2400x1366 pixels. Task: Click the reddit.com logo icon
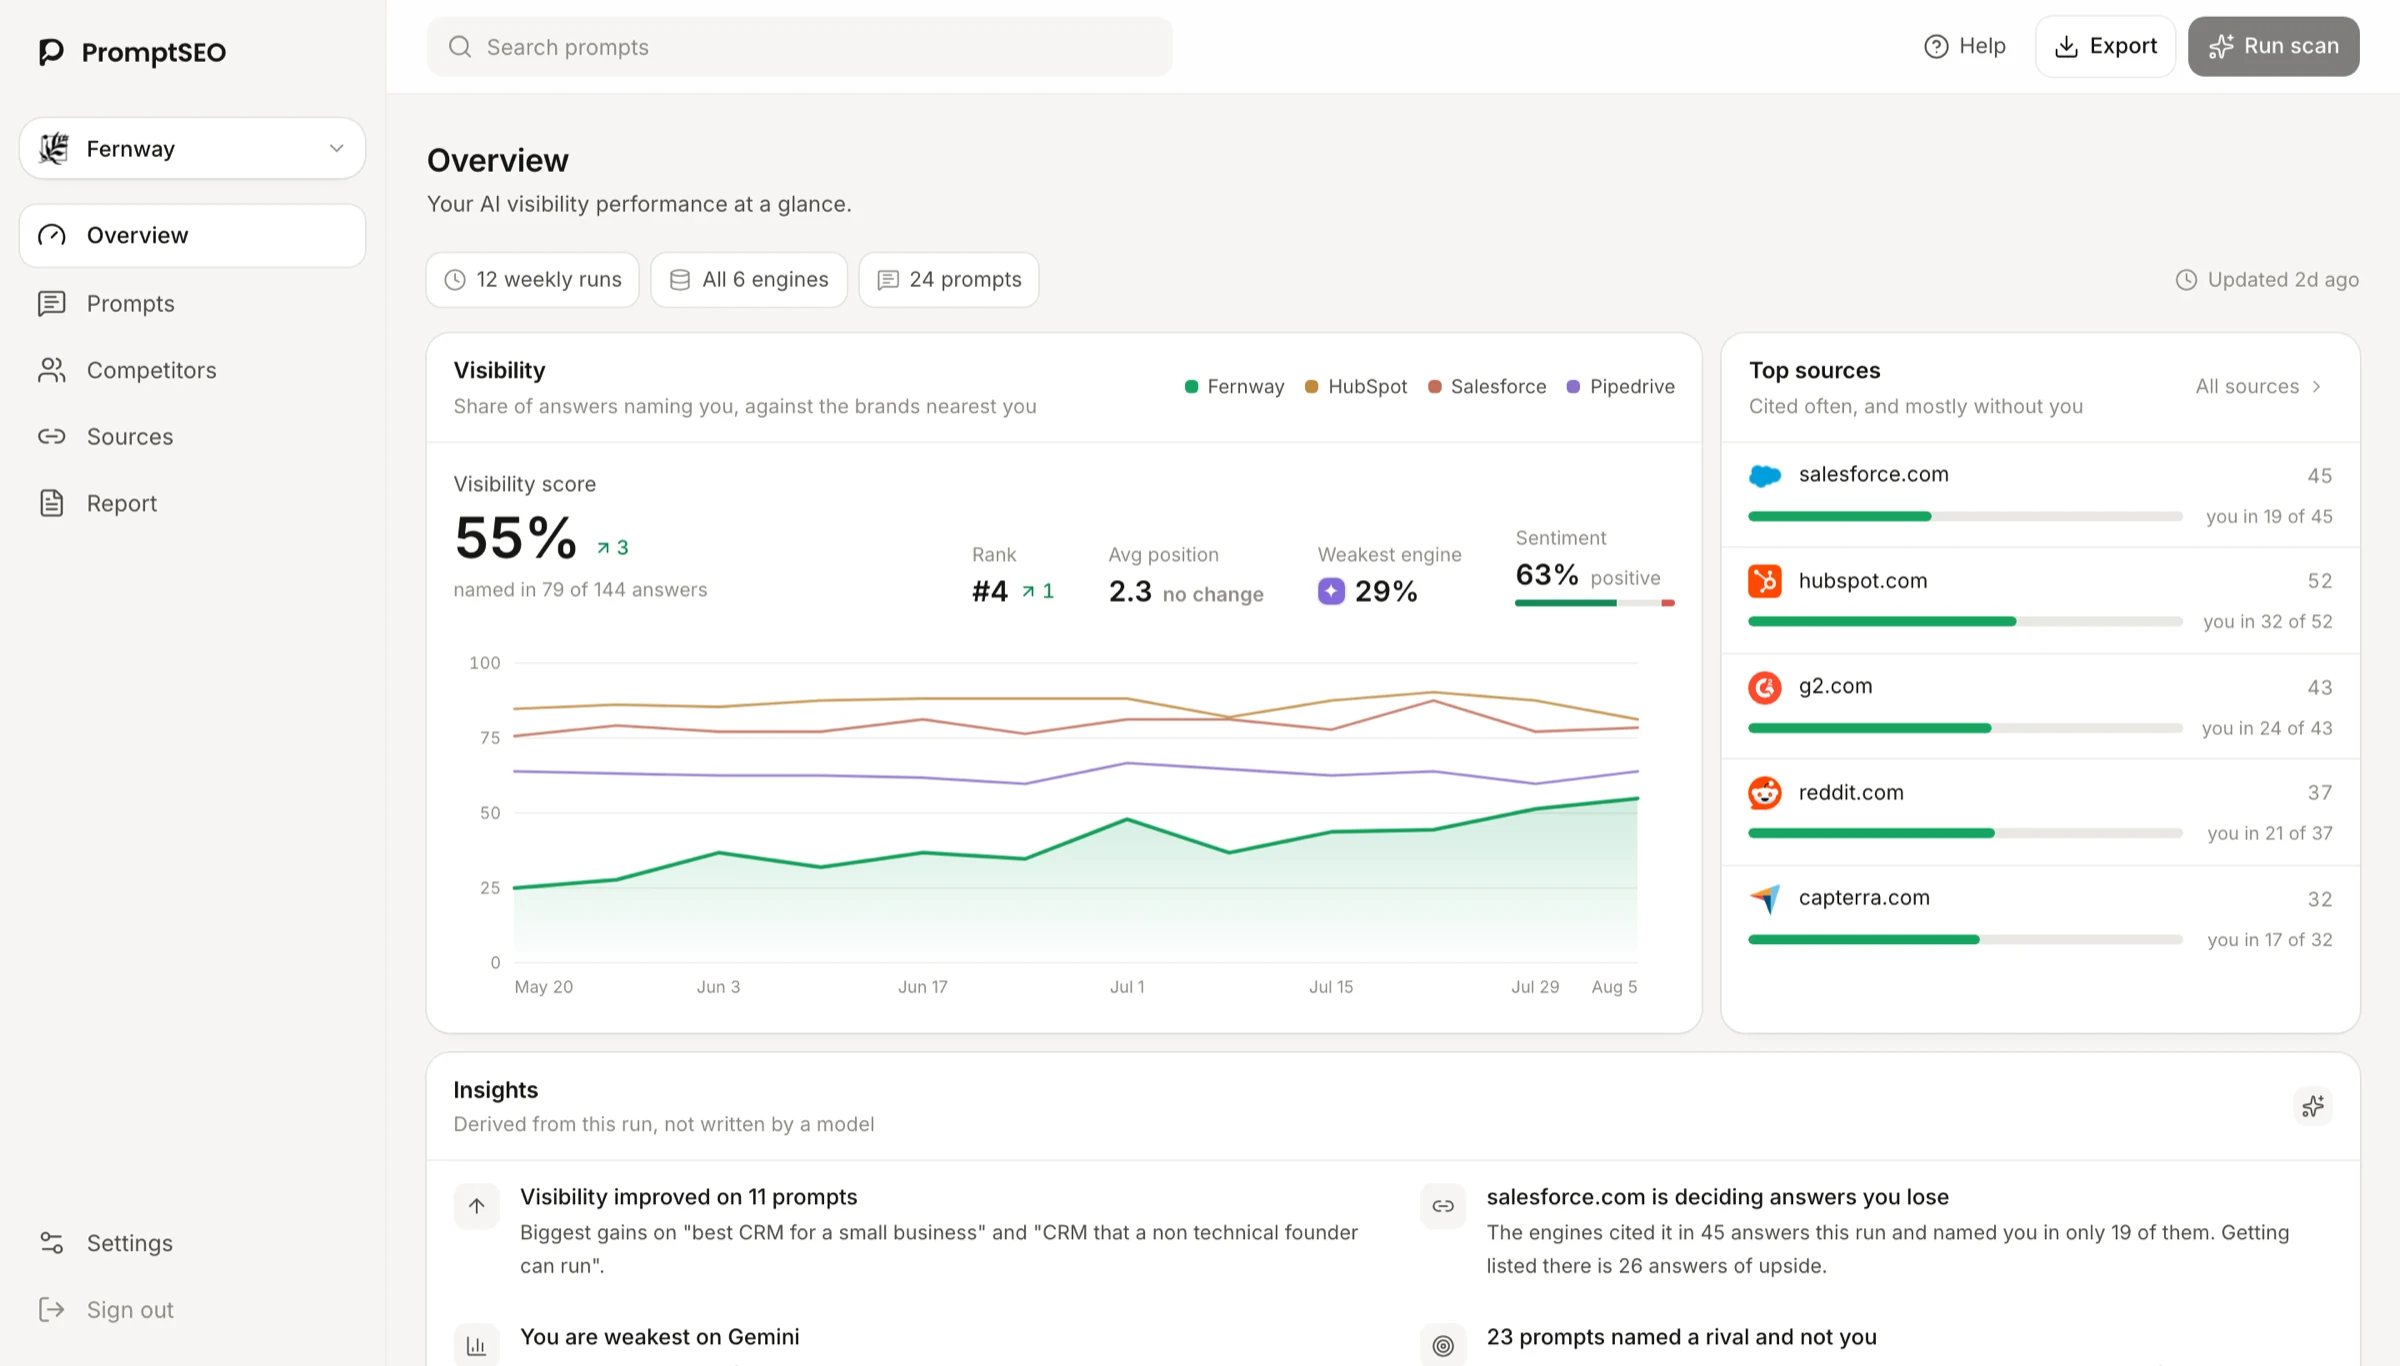[x=1765, y=793]
